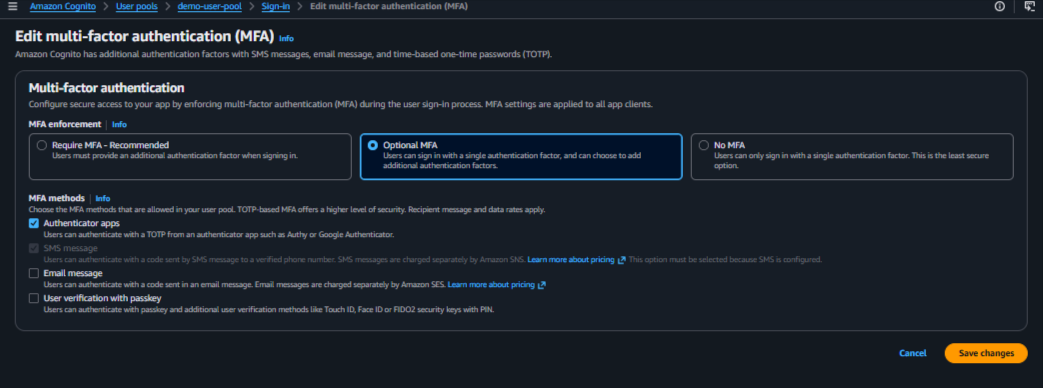The image size is (1043, 388).
Task: Enable Email message checkbox
Action: point(33,274)
